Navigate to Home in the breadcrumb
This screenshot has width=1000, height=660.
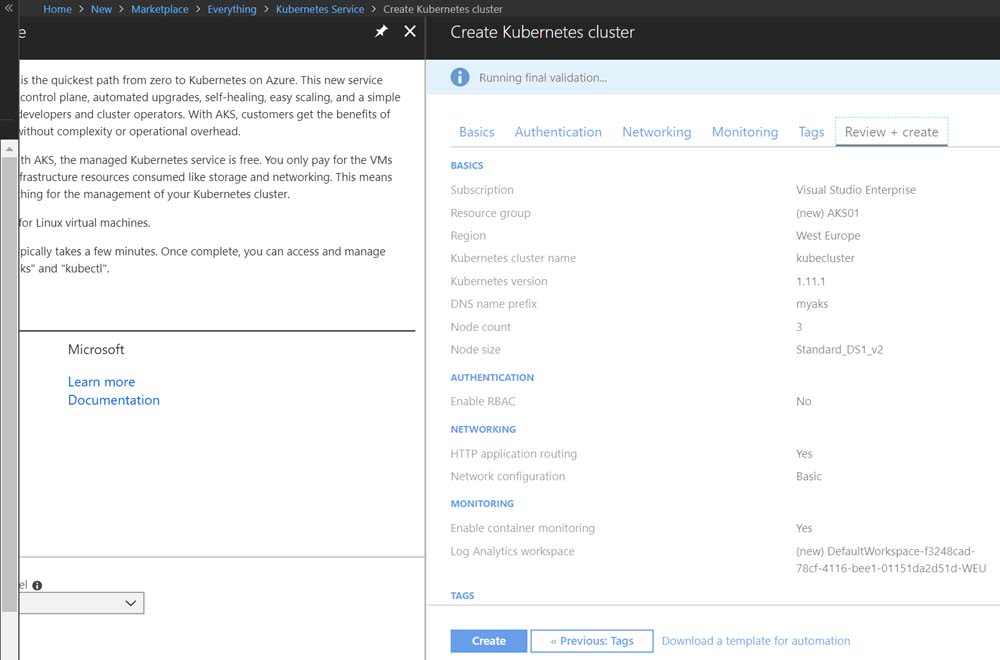click(57, 9)
